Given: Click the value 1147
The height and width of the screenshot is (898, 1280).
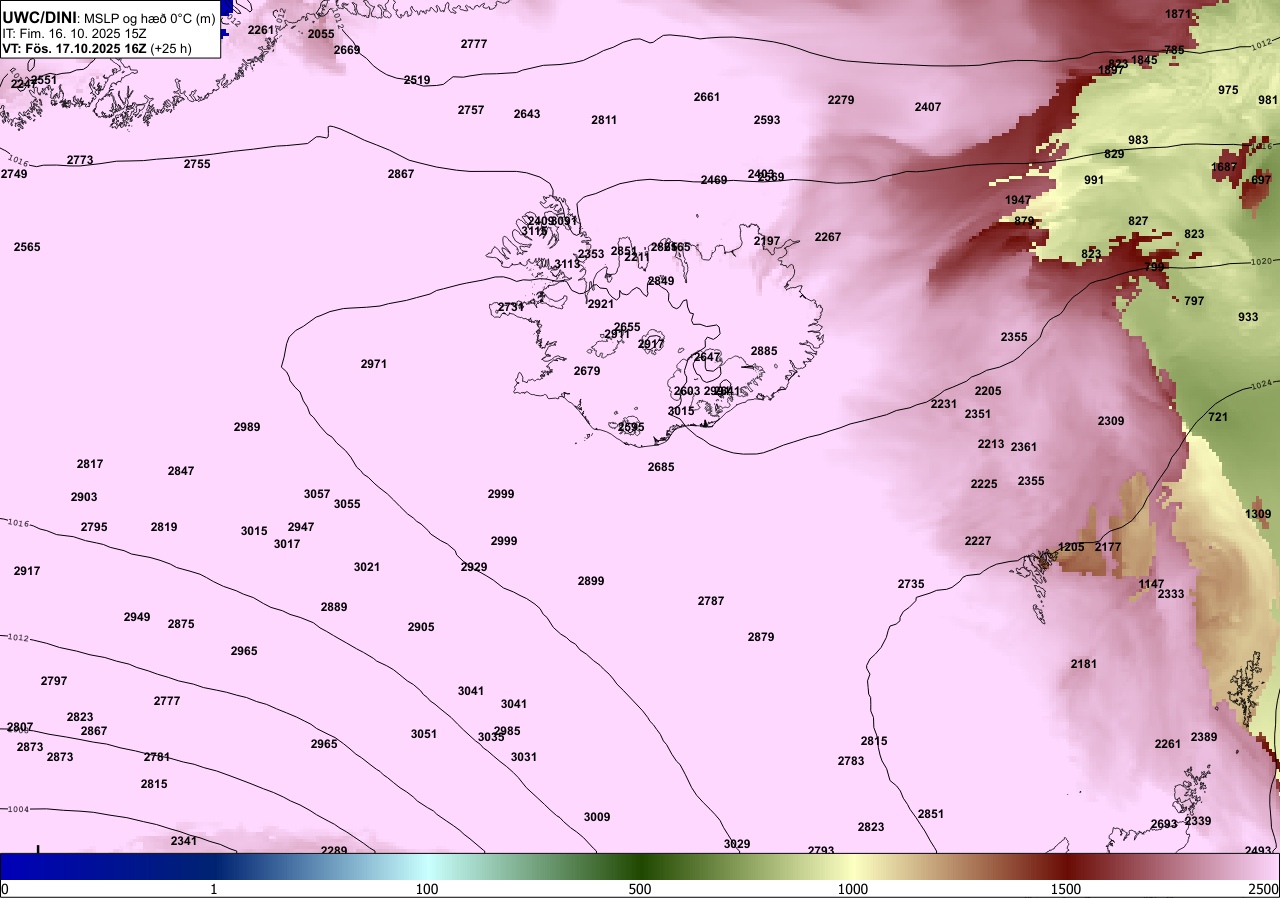Looking at the screenshot, I should click(1151, 584).
